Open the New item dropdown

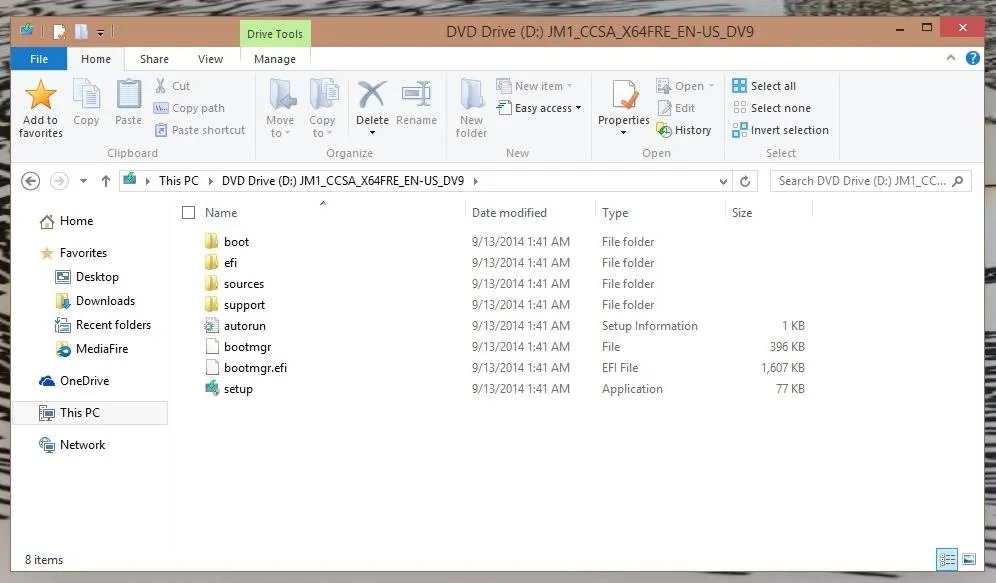pyautogui.click(x=534, y=86)
